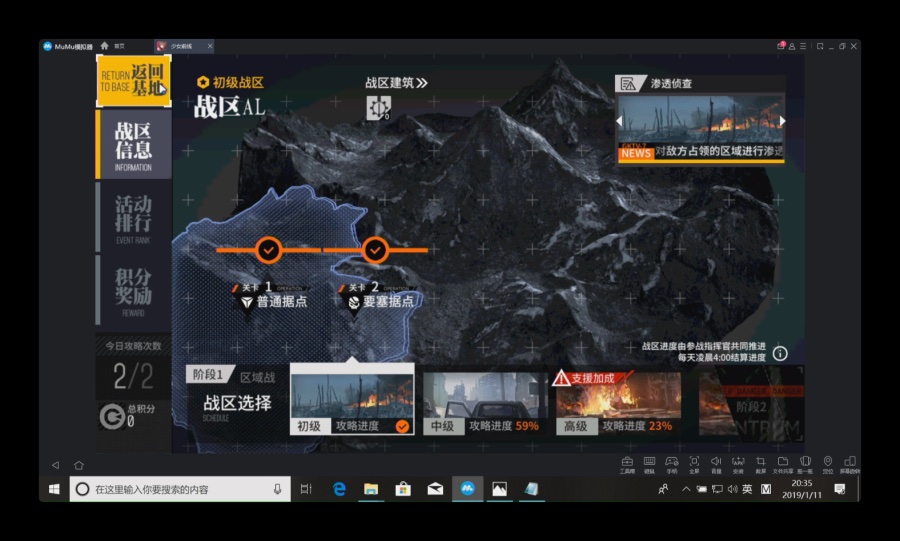Expand 战区建筑 with double chevron
The width and height of the screenshot is (900, 541).
pyautogui.click(x=397, y=83)
